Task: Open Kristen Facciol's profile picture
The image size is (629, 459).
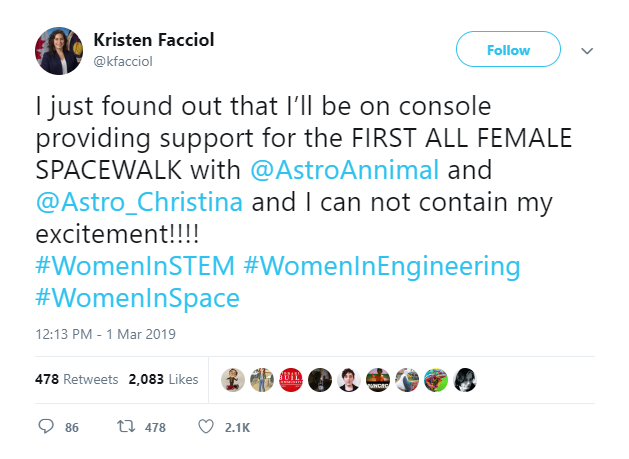Action: point(58,50)
